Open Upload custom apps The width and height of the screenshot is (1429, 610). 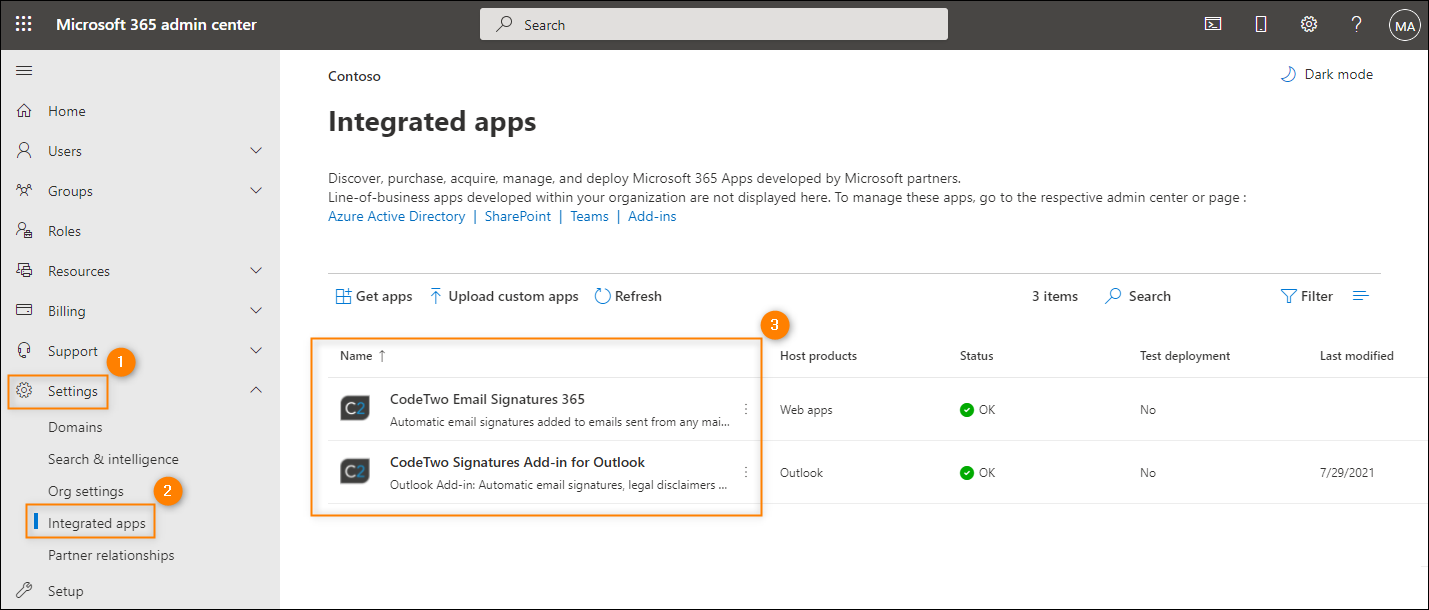[503, 295]
